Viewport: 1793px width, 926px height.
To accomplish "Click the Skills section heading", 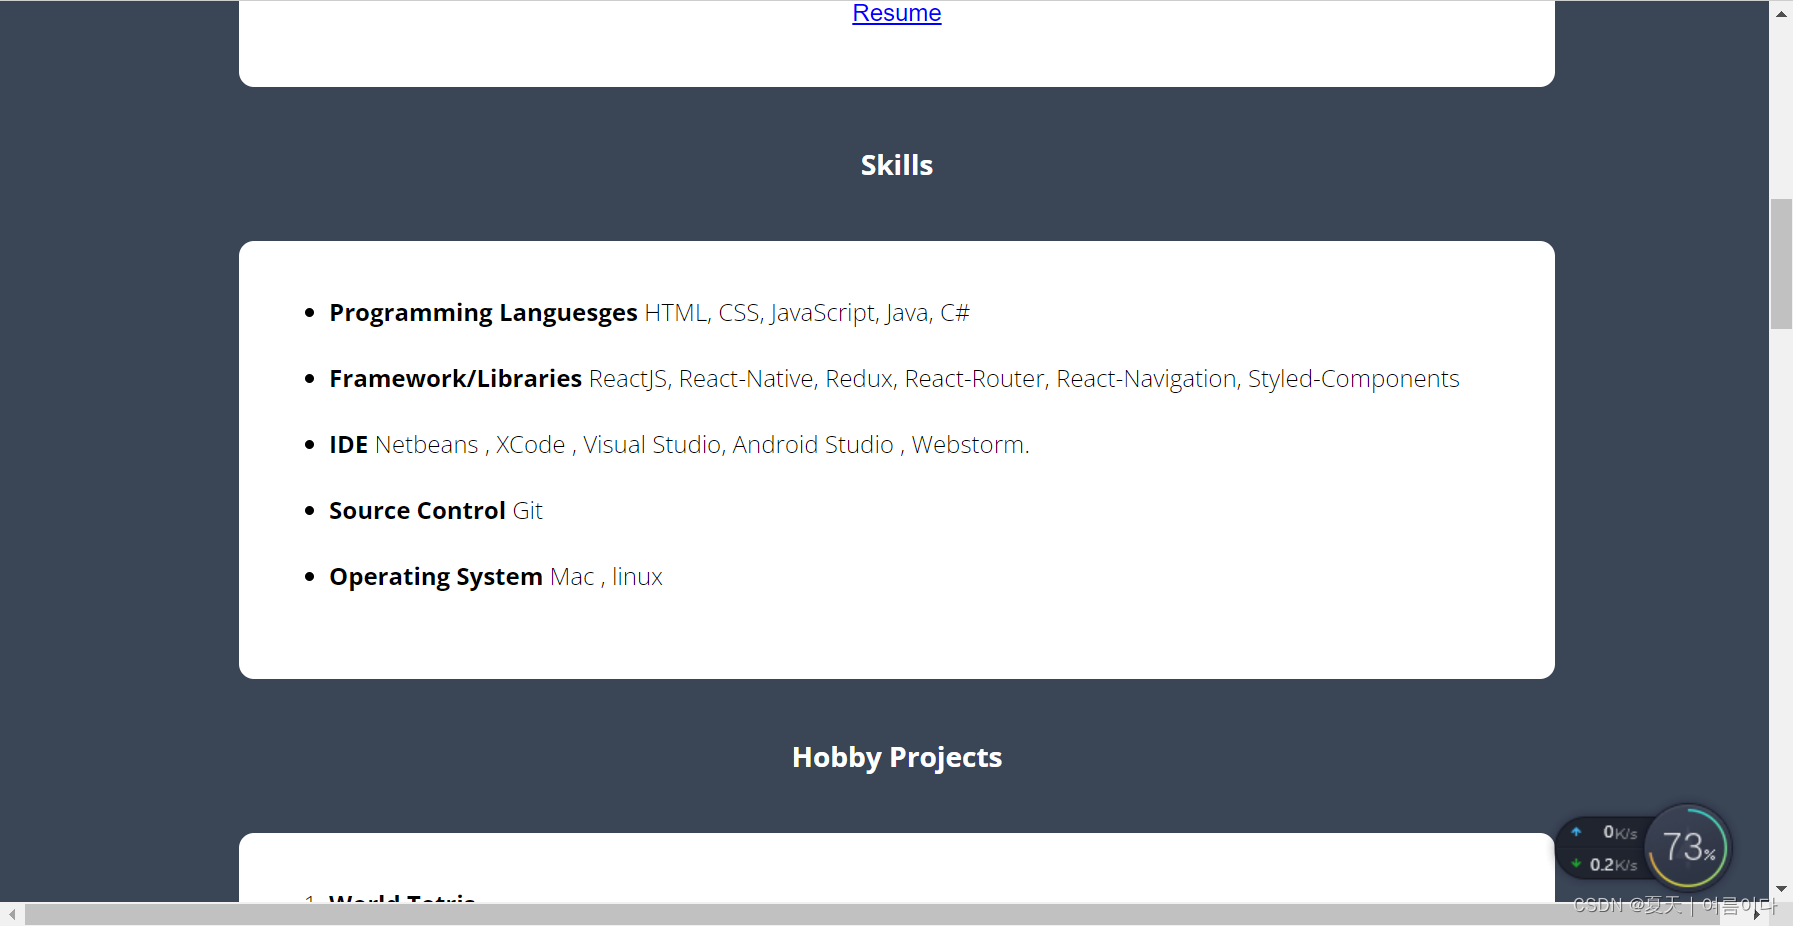I will 897,165.
